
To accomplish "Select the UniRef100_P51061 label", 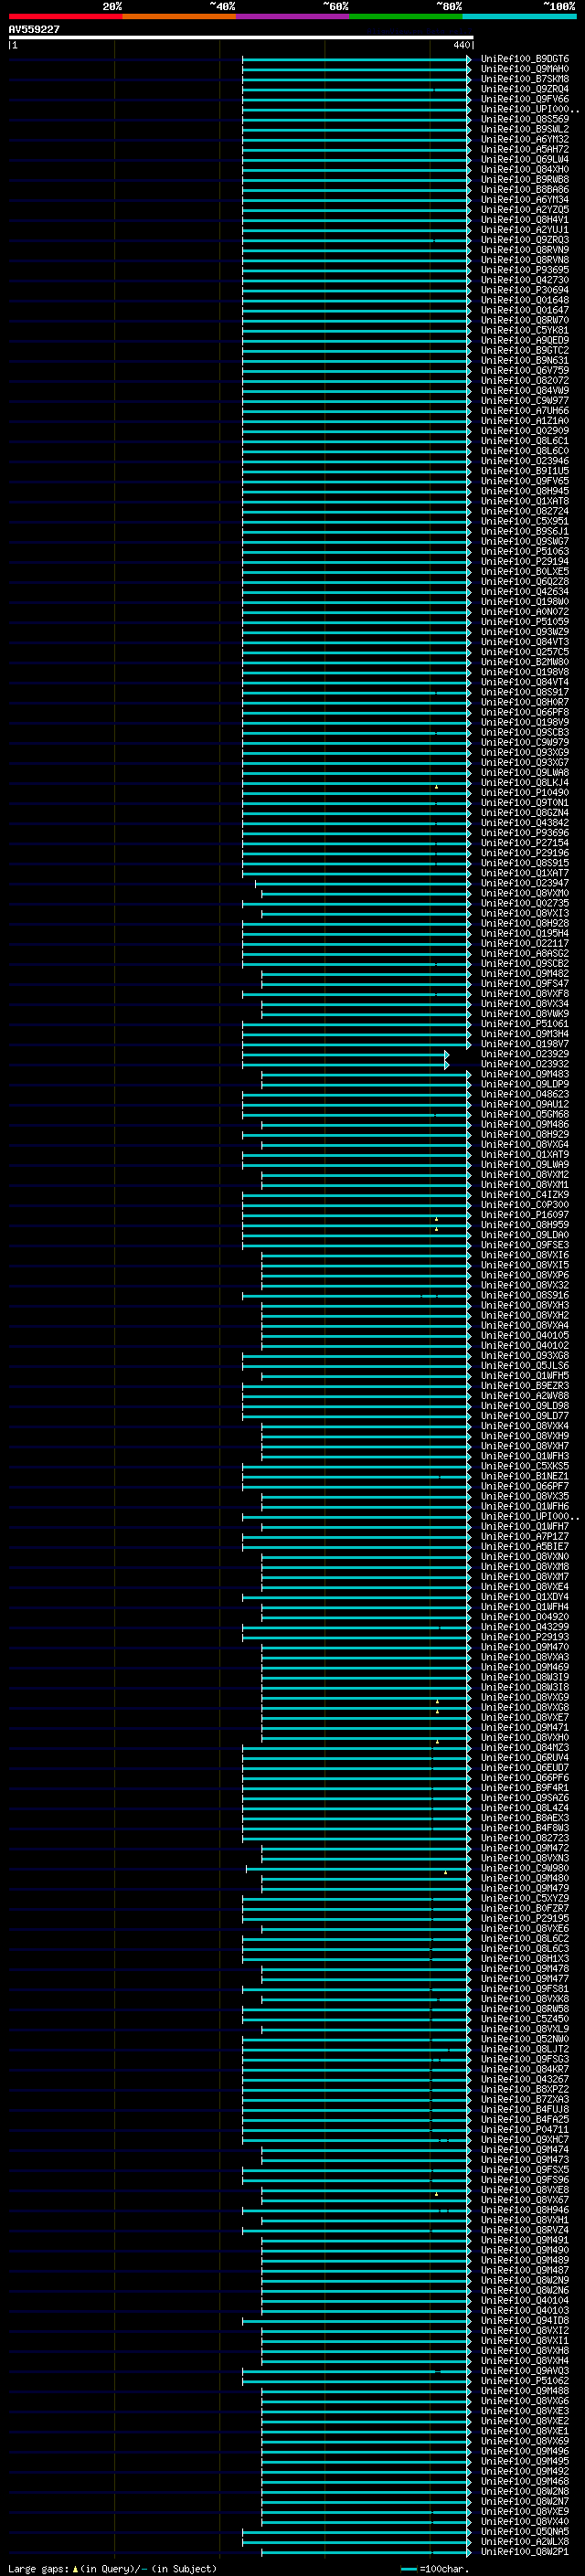I will pyautogui.click(x=525, y=1024).
